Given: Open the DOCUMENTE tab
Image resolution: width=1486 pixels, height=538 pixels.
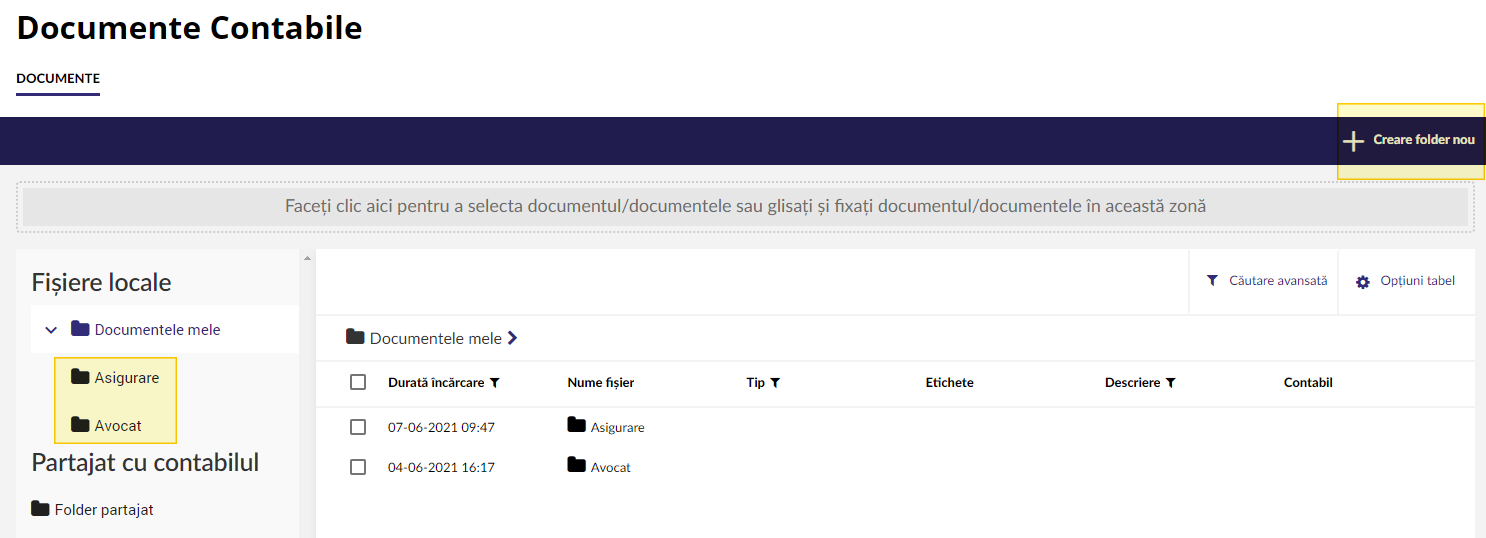Looking at the screenshot, I should (x=58, y=78).
